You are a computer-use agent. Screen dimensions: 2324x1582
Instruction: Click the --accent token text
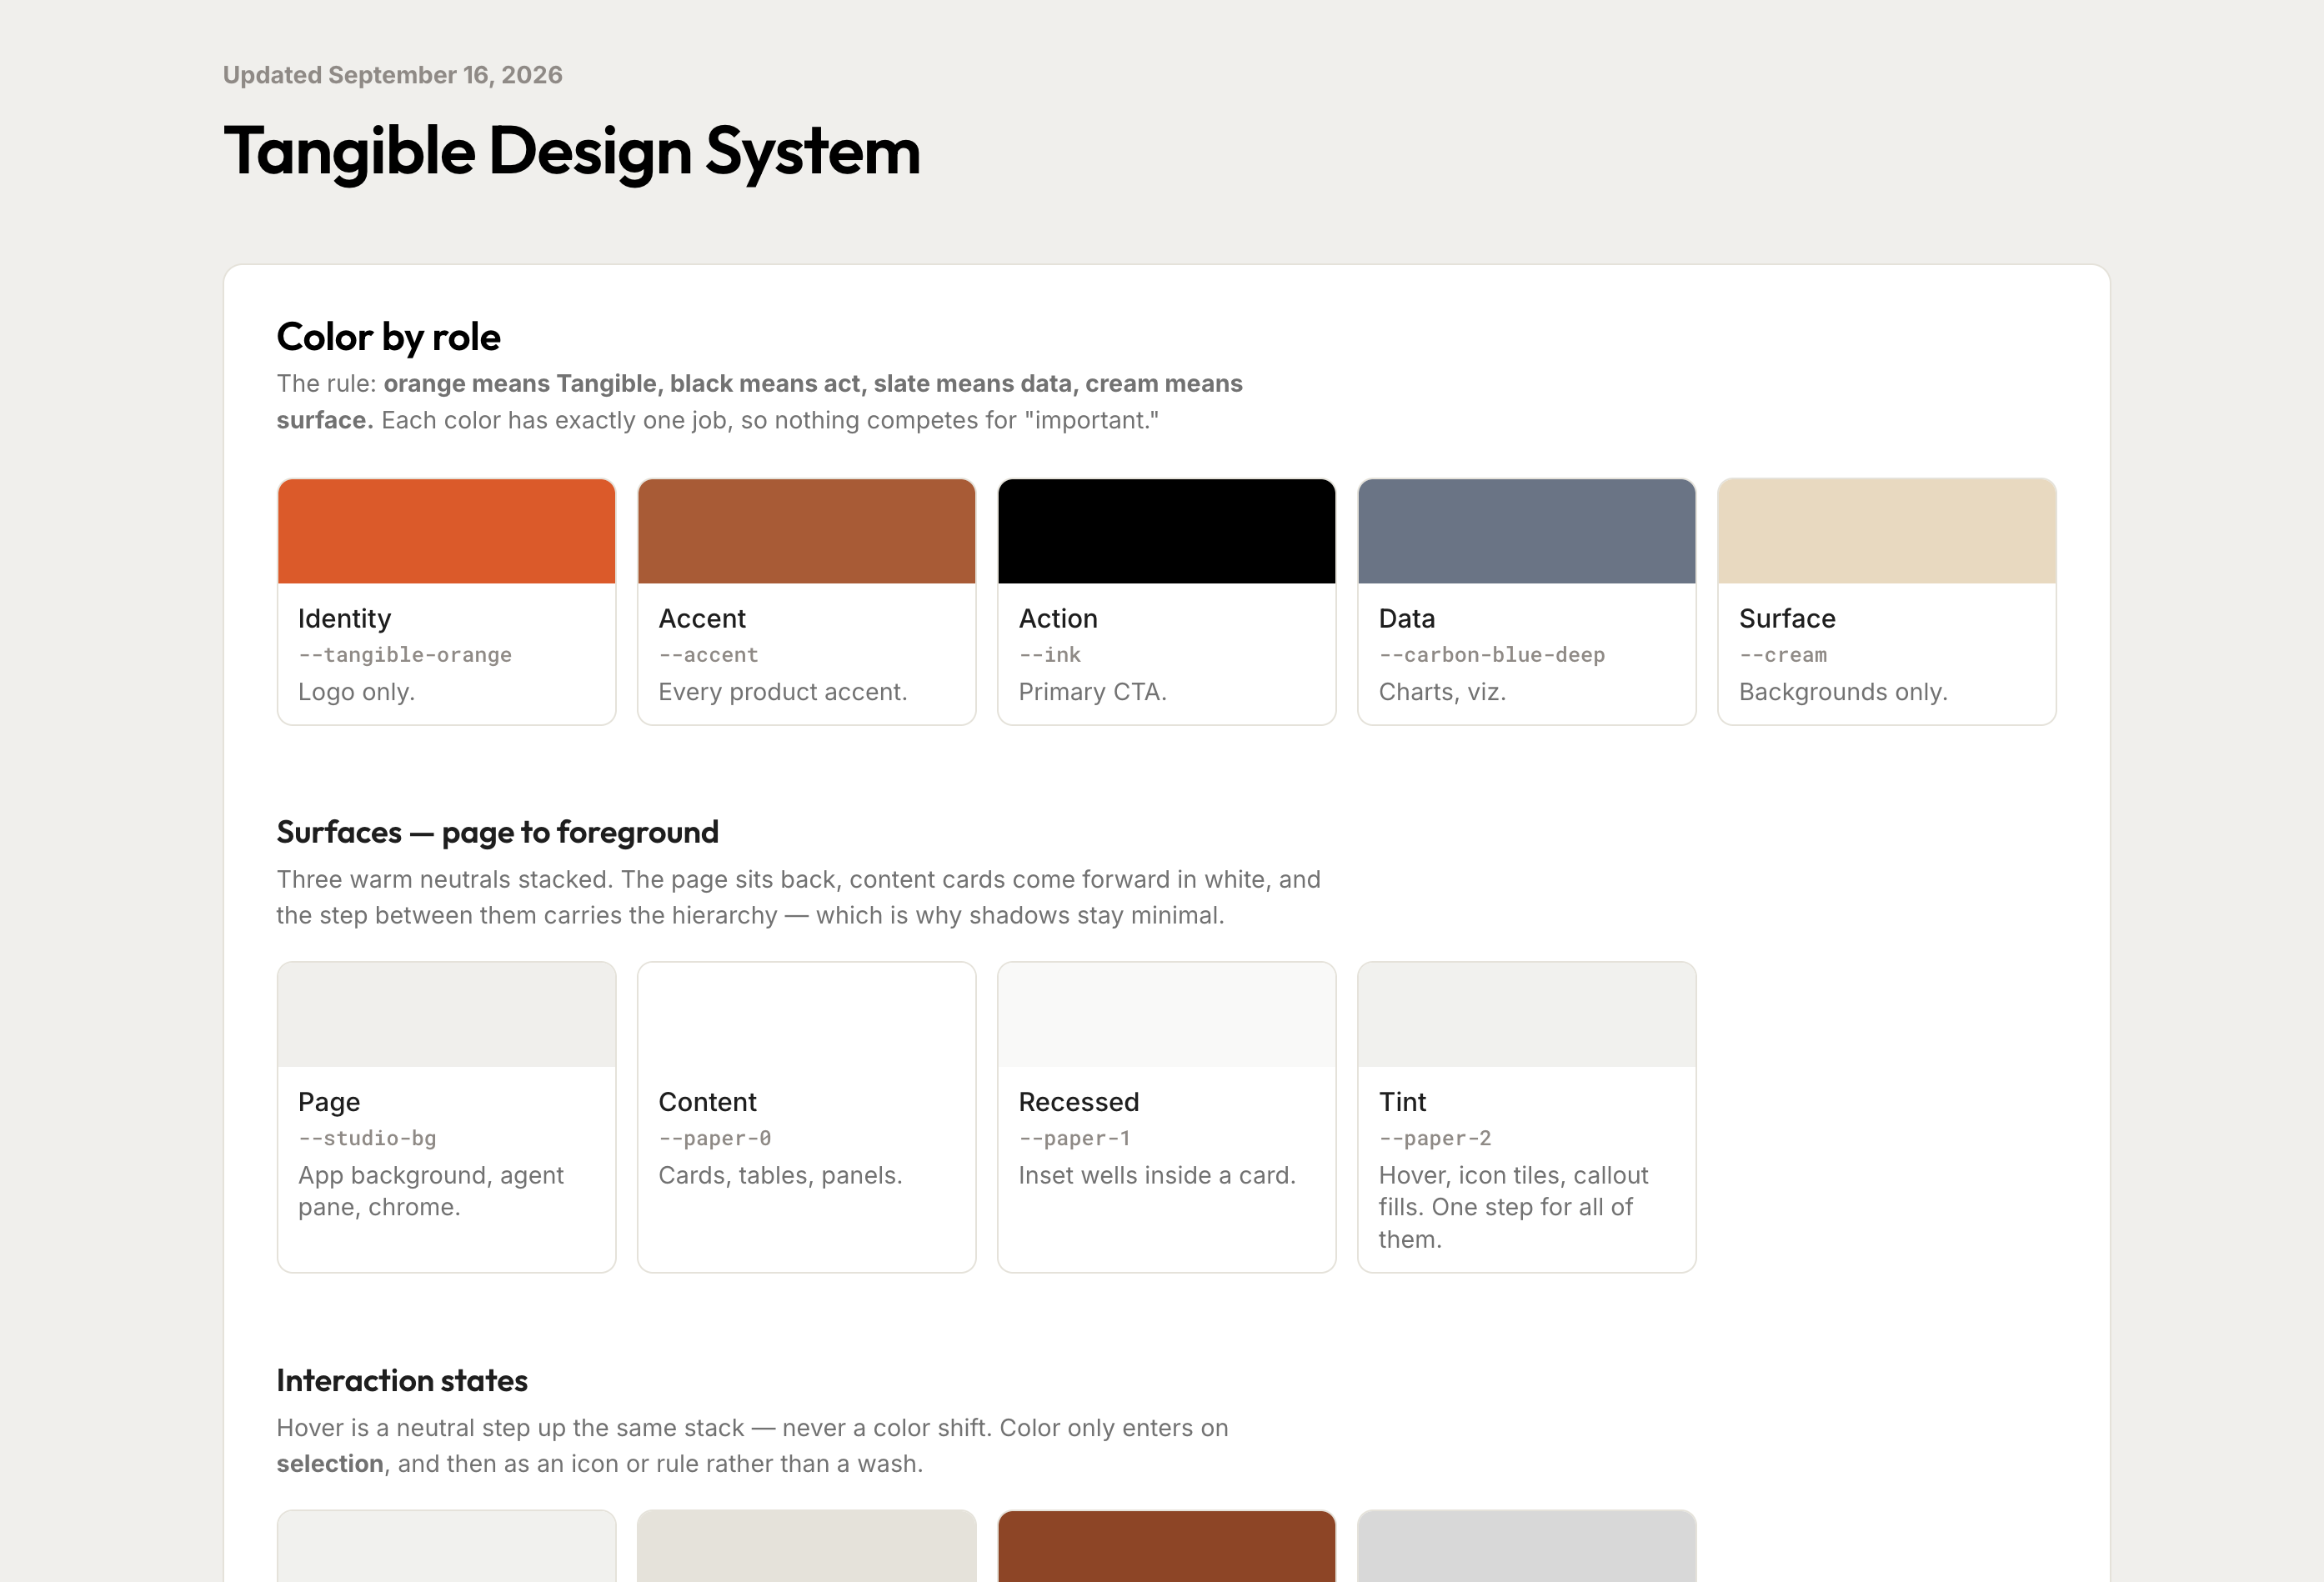click(x=708, y=655)
